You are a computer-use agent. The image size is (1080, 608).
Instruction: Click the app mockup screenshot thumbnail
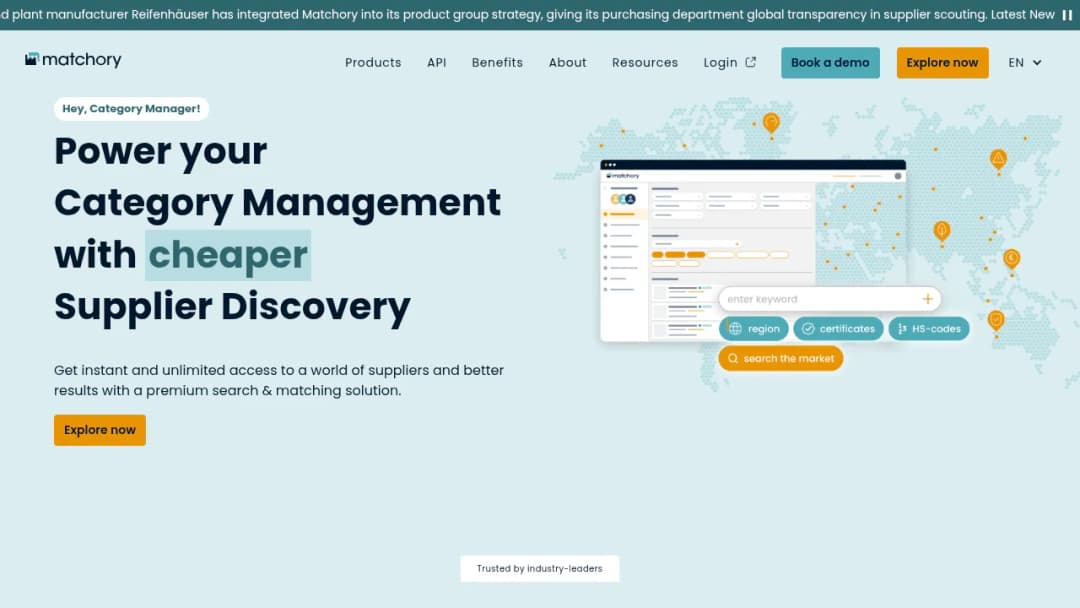pos(753,251)
